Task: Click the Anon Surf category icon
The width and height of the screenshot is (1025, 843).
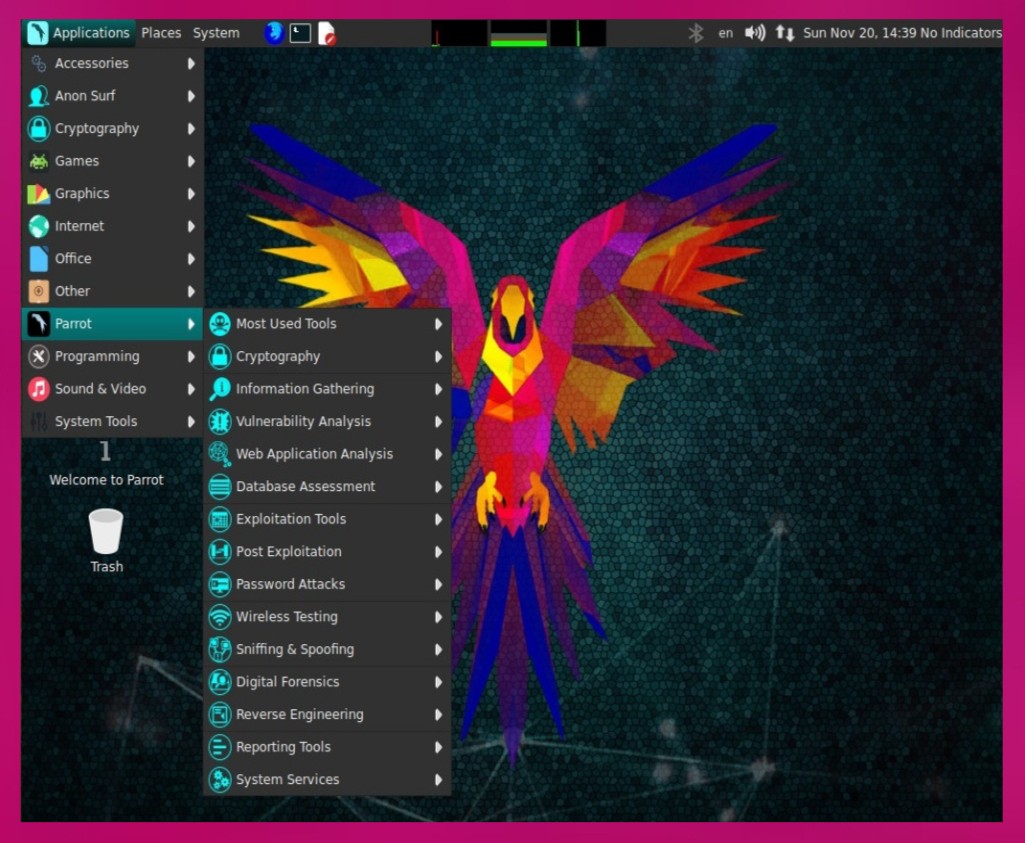Action: coord(39,96)
